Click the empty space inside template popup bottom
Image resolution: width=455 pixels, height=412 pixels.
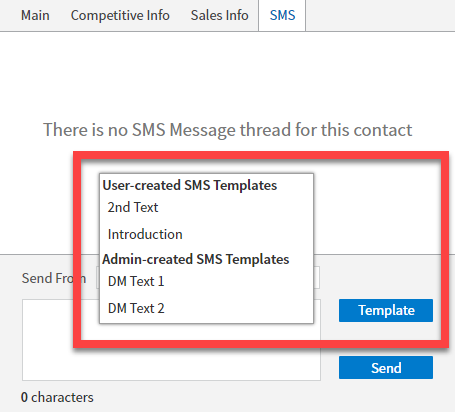point(206,331)
